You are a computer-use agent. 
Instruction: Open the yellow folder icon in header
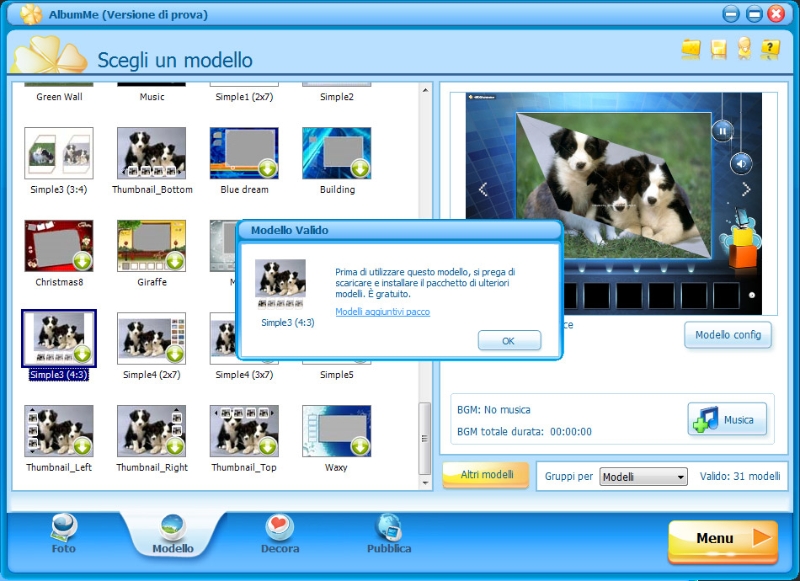(691, 48)
